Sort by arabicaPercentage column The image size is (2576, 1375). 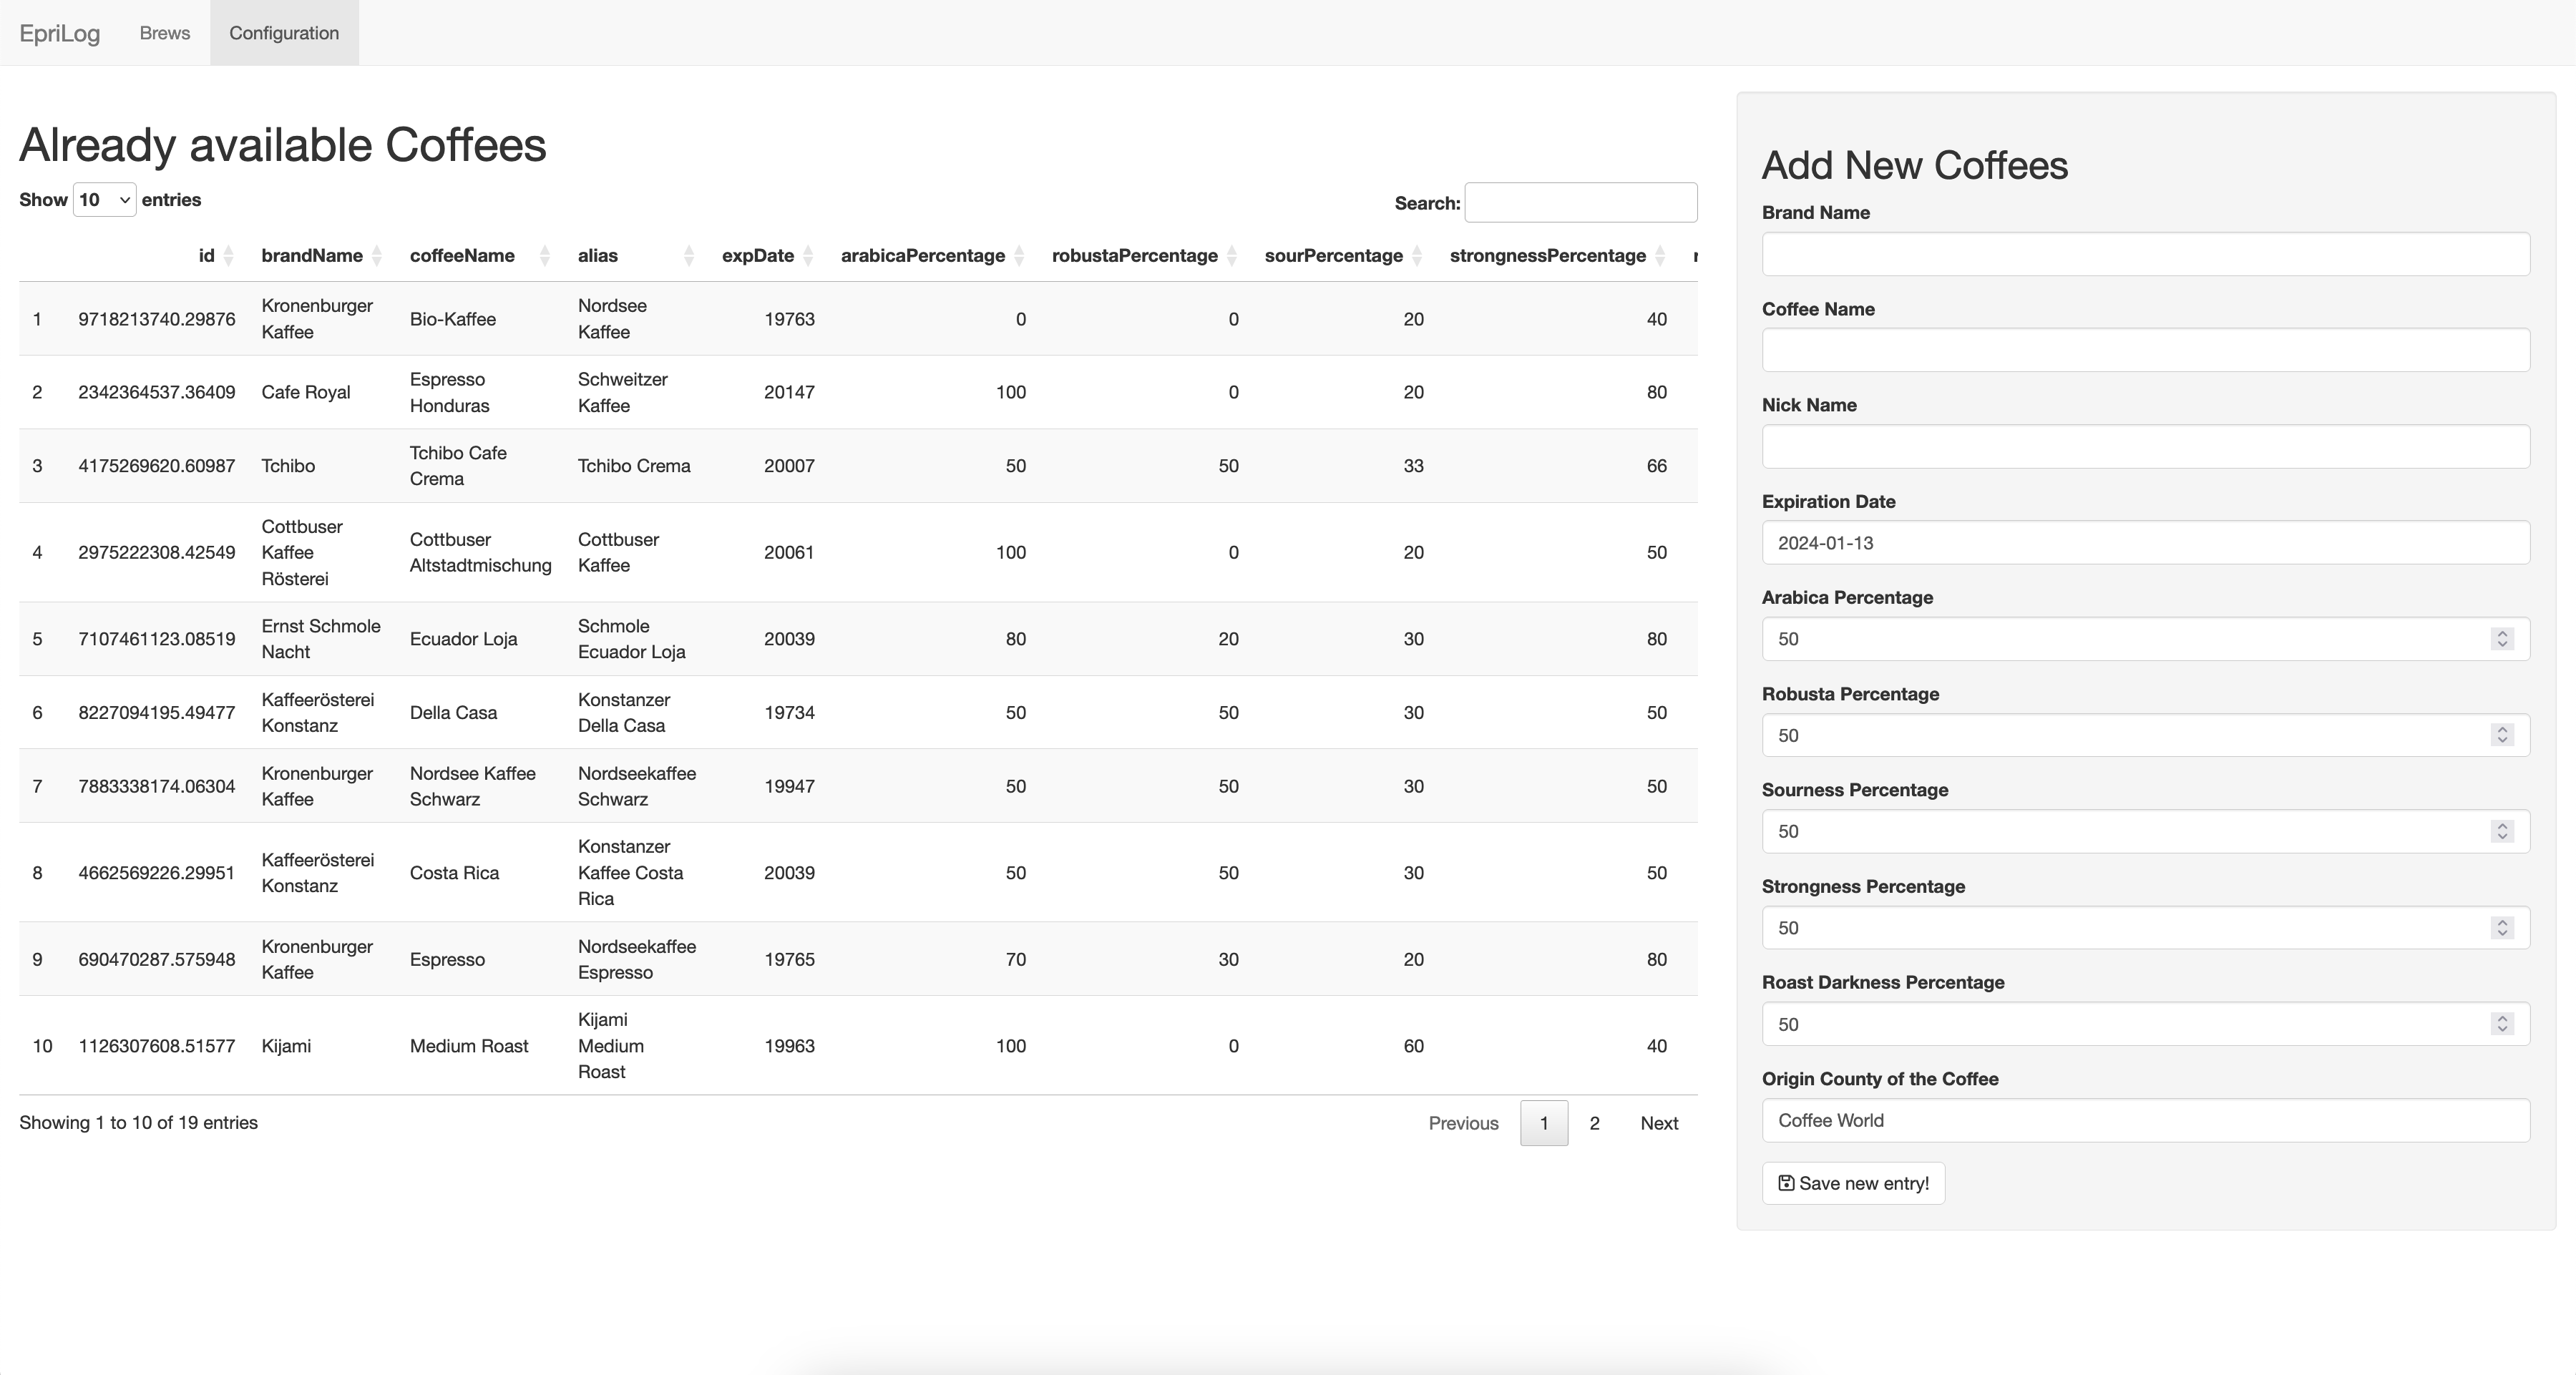pos(922,256)
